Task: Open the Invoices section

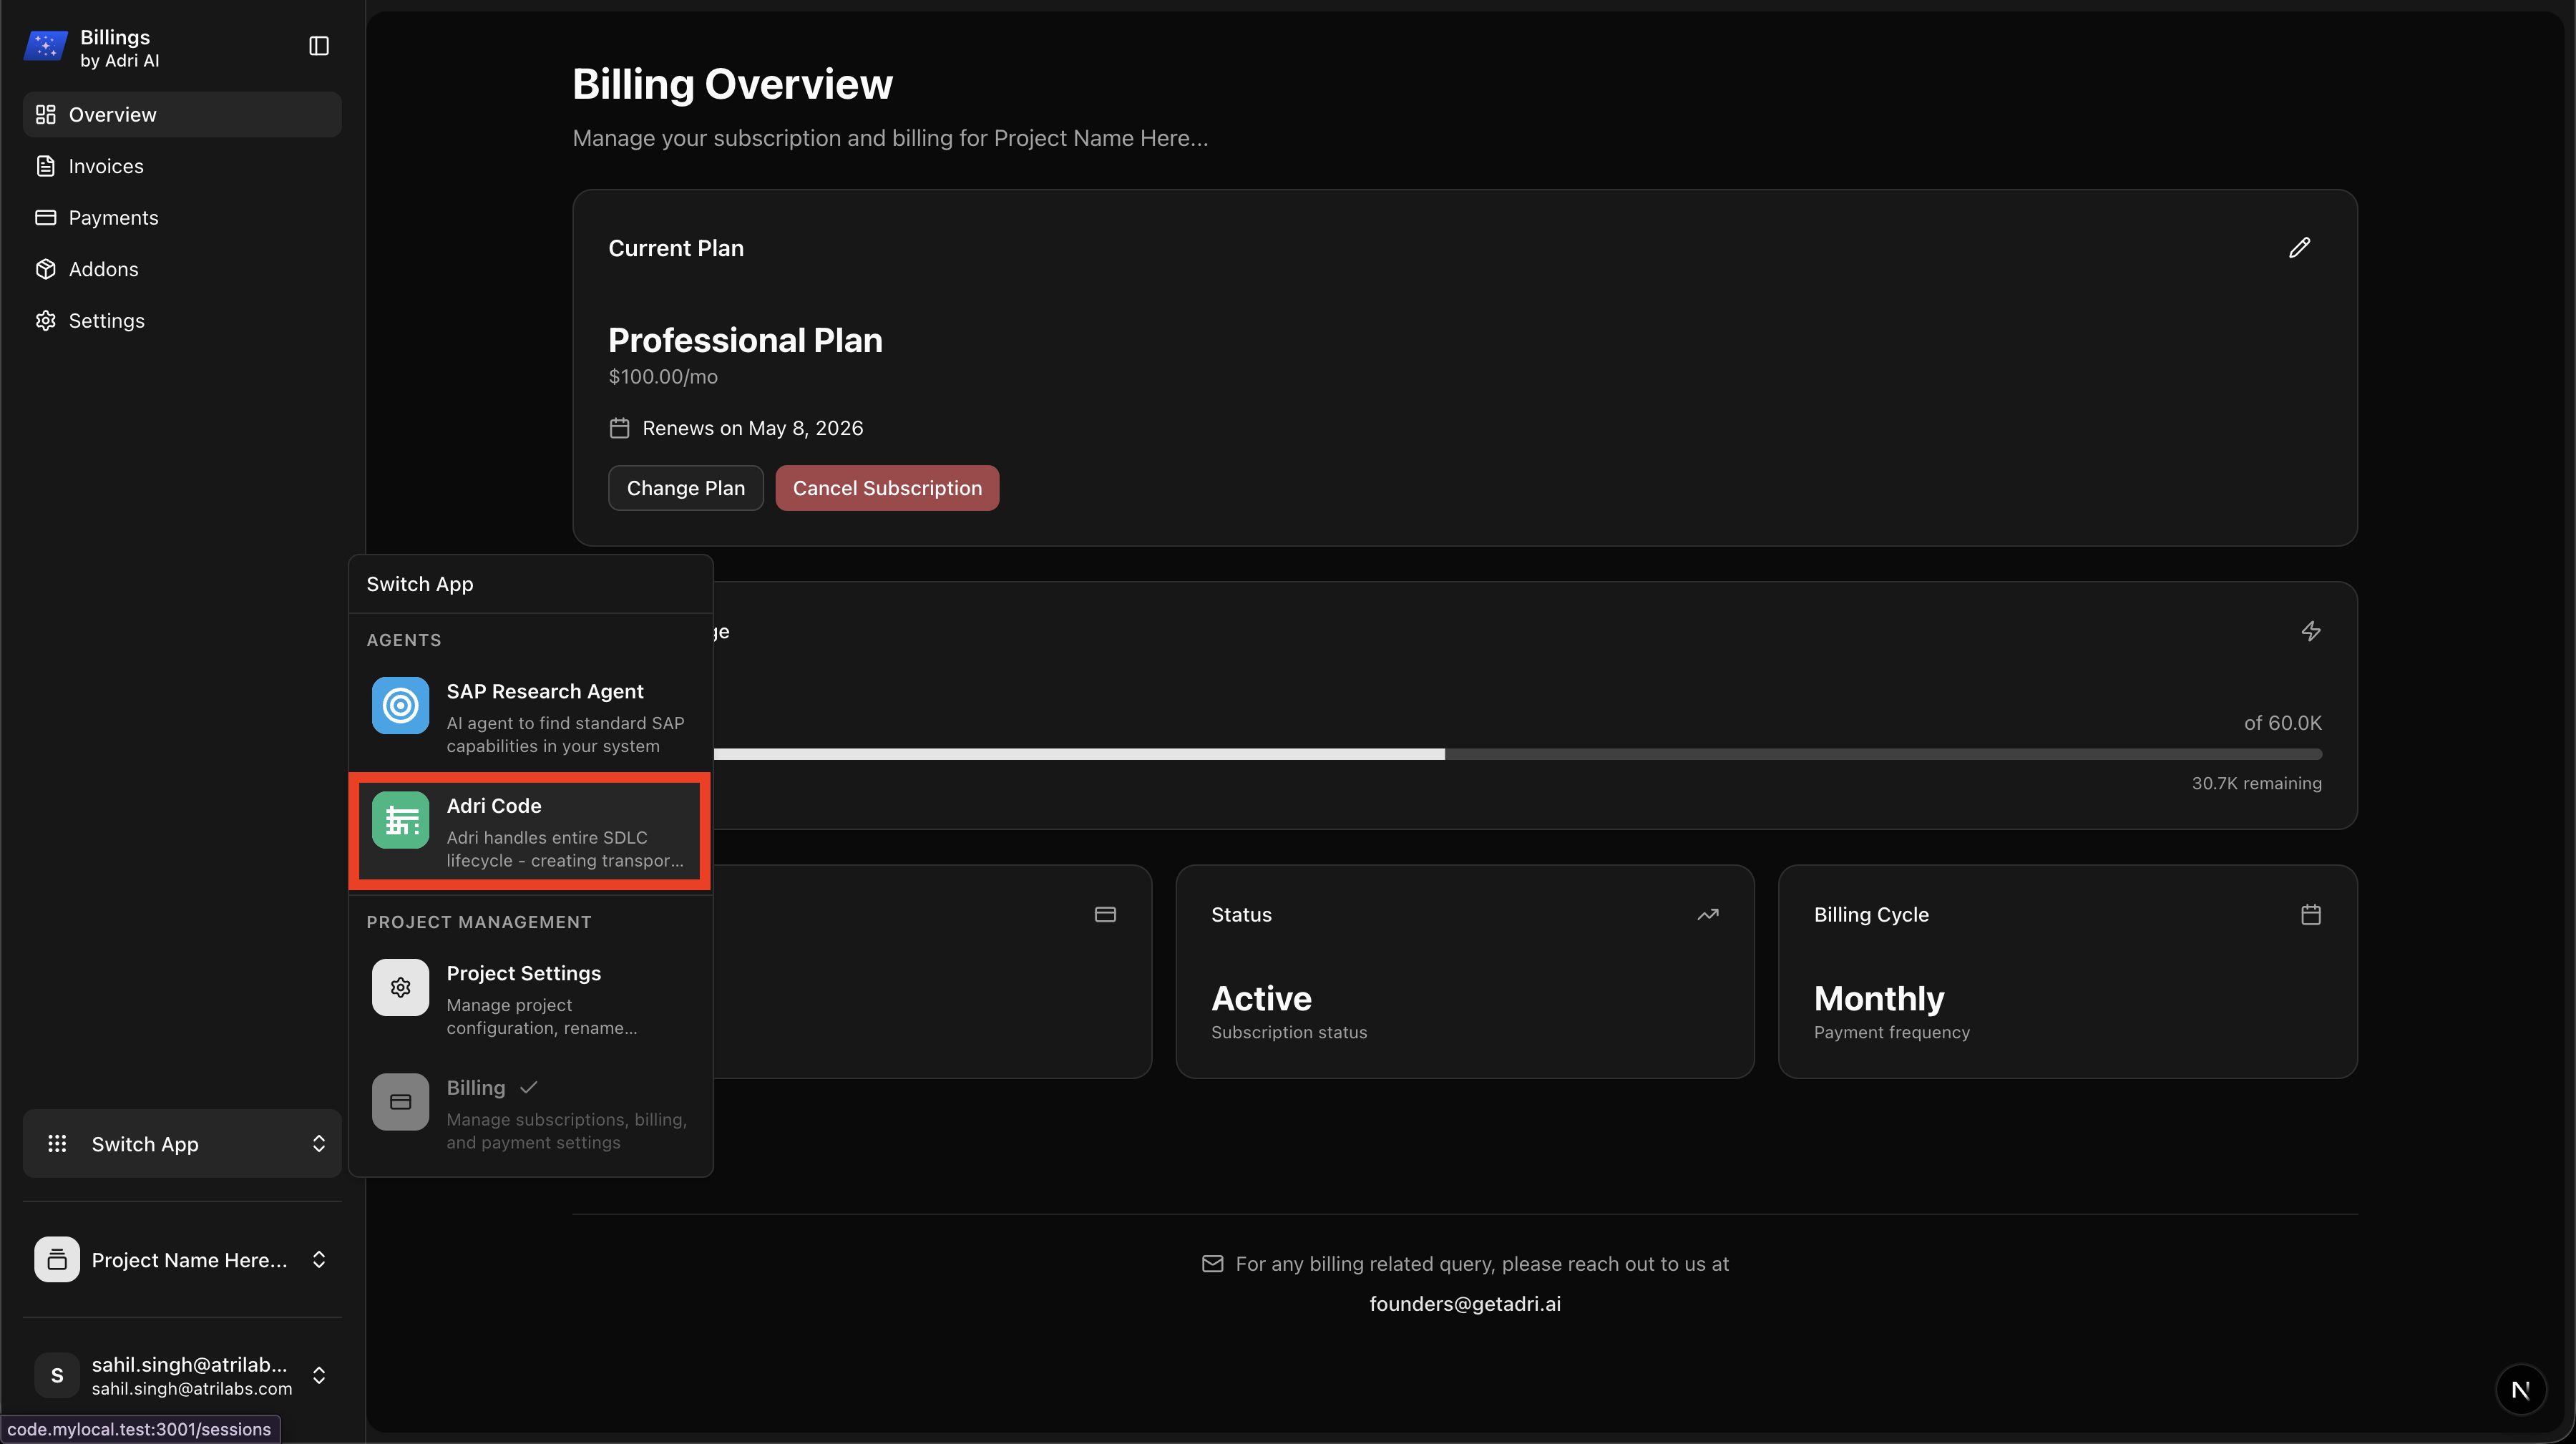Action: [106, 166]
